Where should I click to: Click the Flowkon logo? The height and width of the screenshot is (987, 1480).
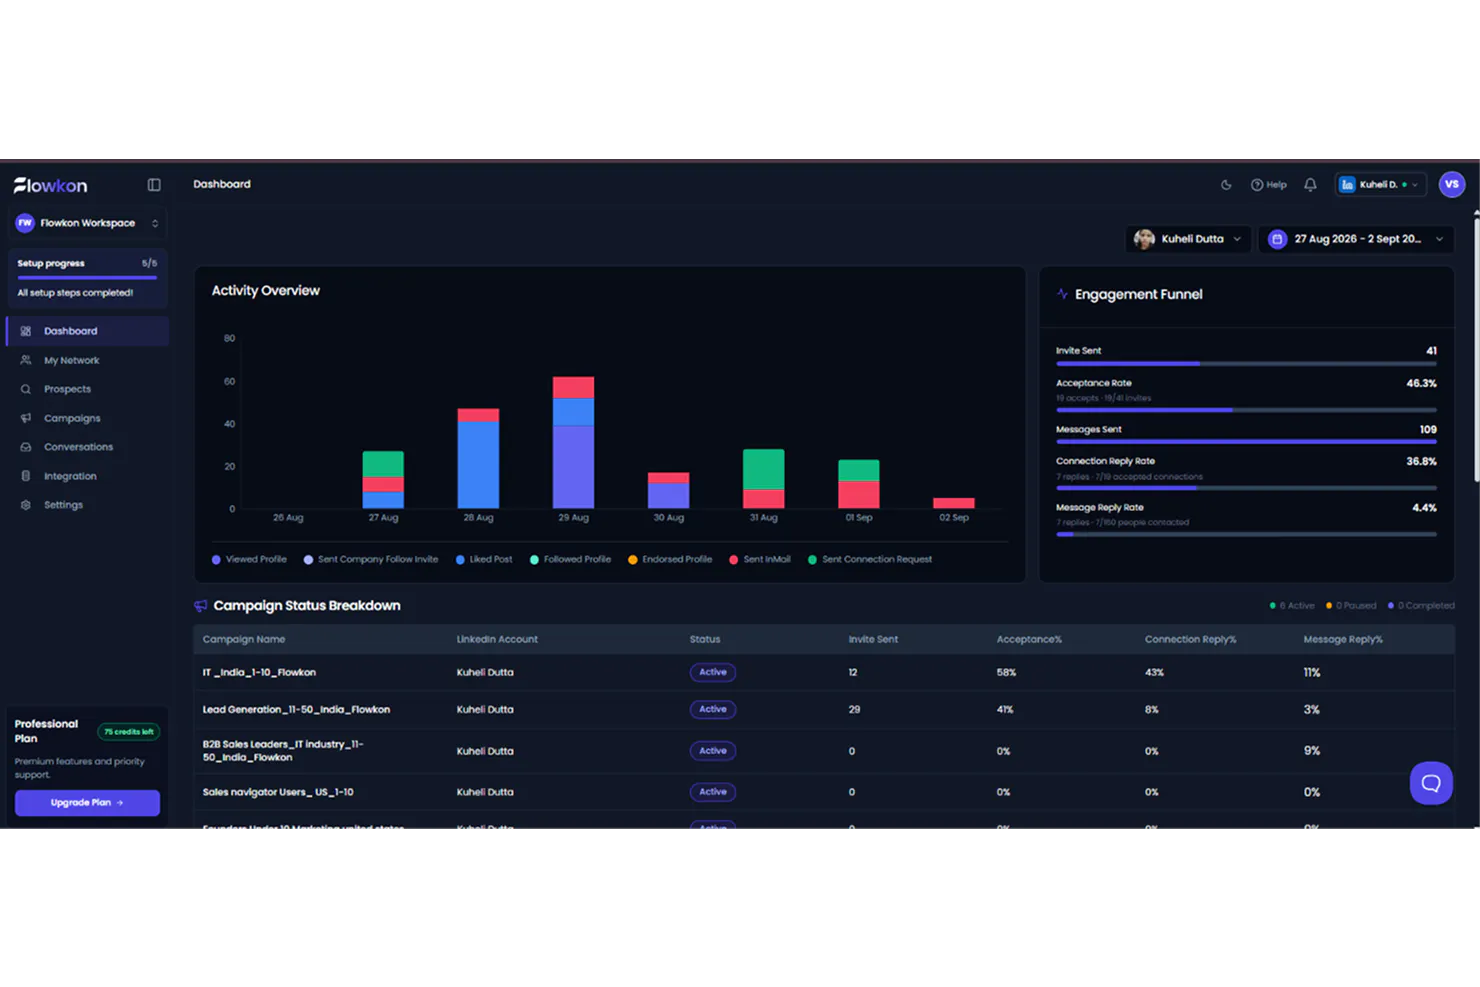(x=50, y=185)
